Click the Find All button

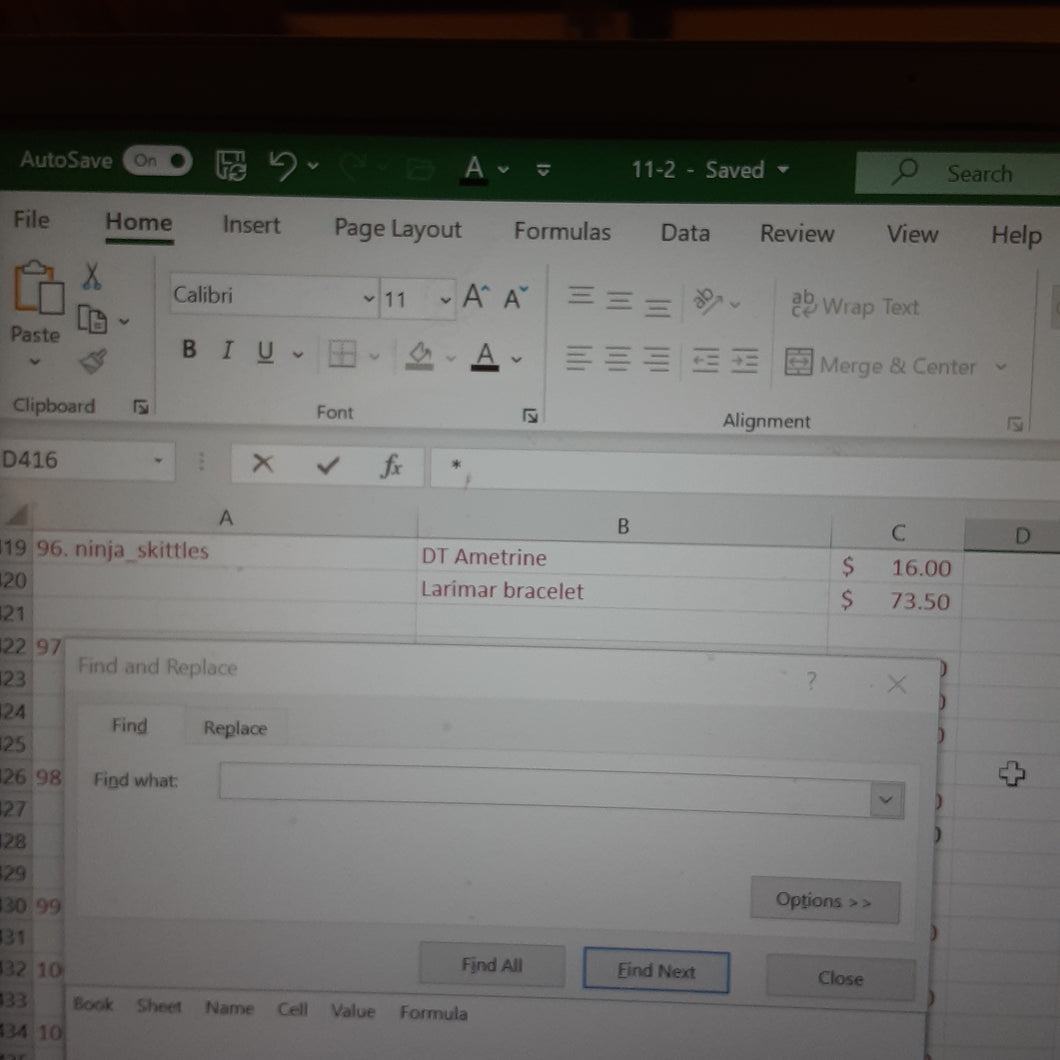(491, 965)
